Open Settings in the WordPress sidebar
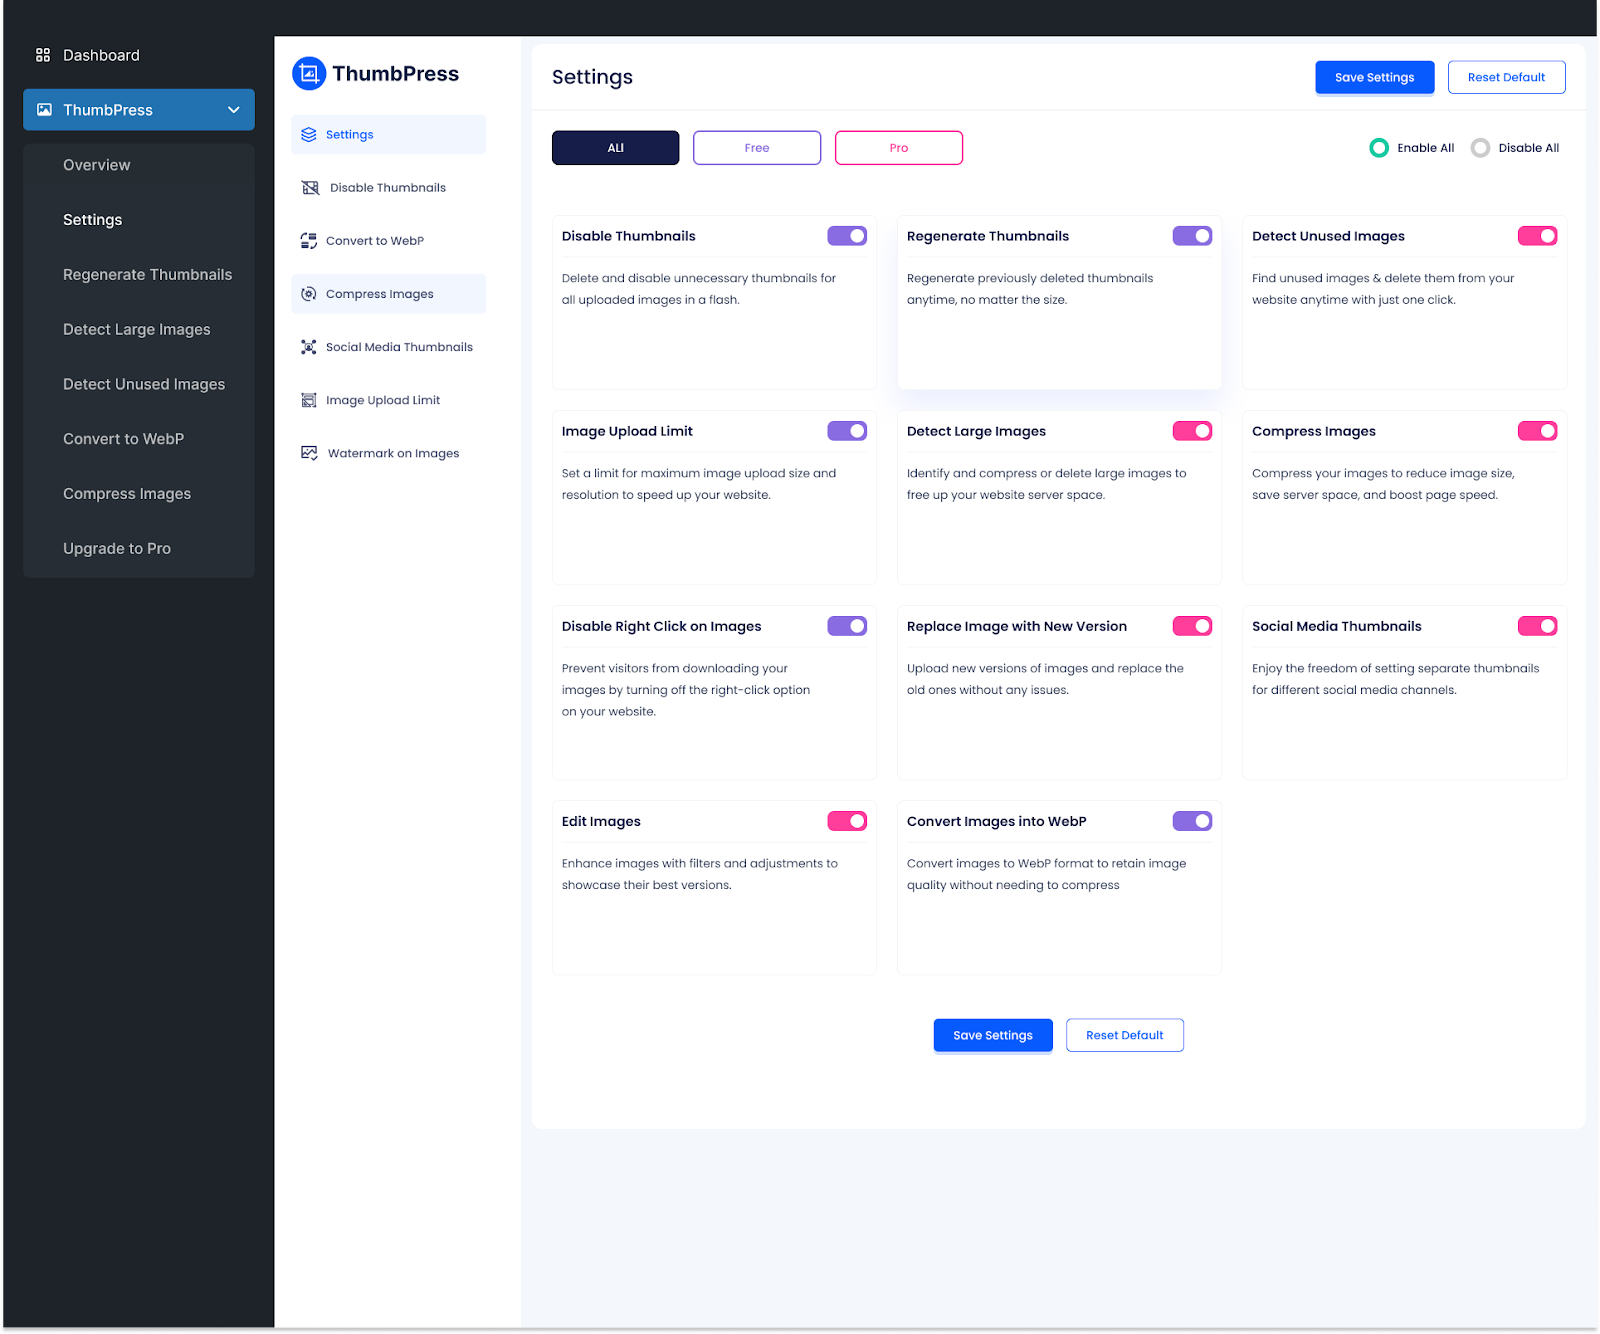Image resolution: width=1600 pixels, height=1334 pixels. click(x=93, y=220)
